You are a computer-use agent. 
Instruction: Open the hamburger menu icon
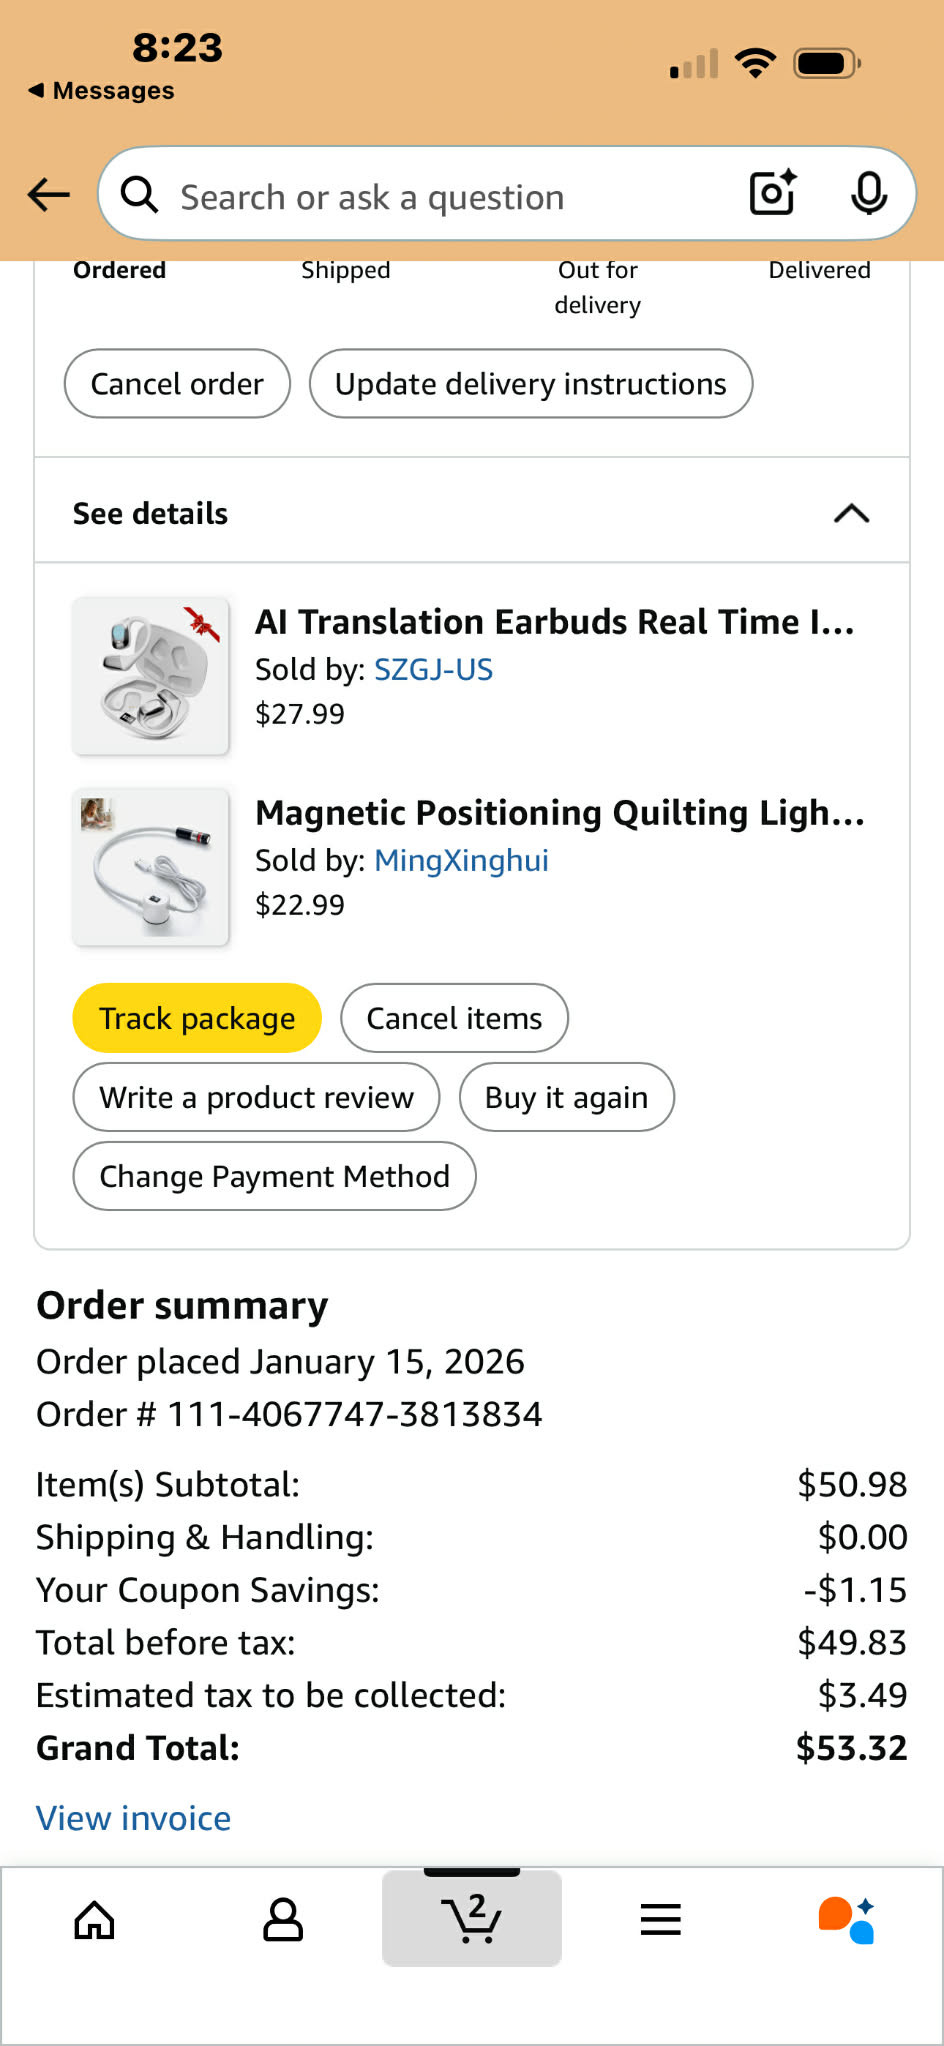[x=660, y=1919]
